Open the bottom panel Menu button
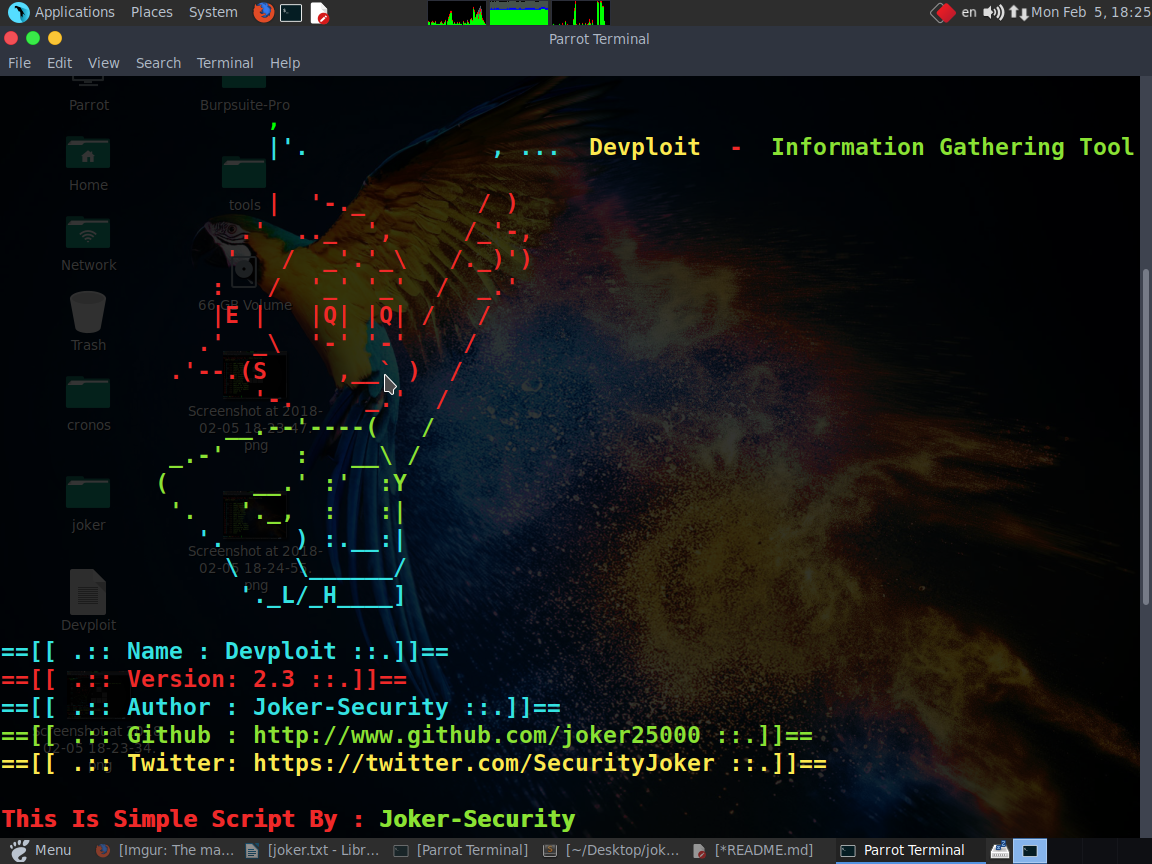 41,851
